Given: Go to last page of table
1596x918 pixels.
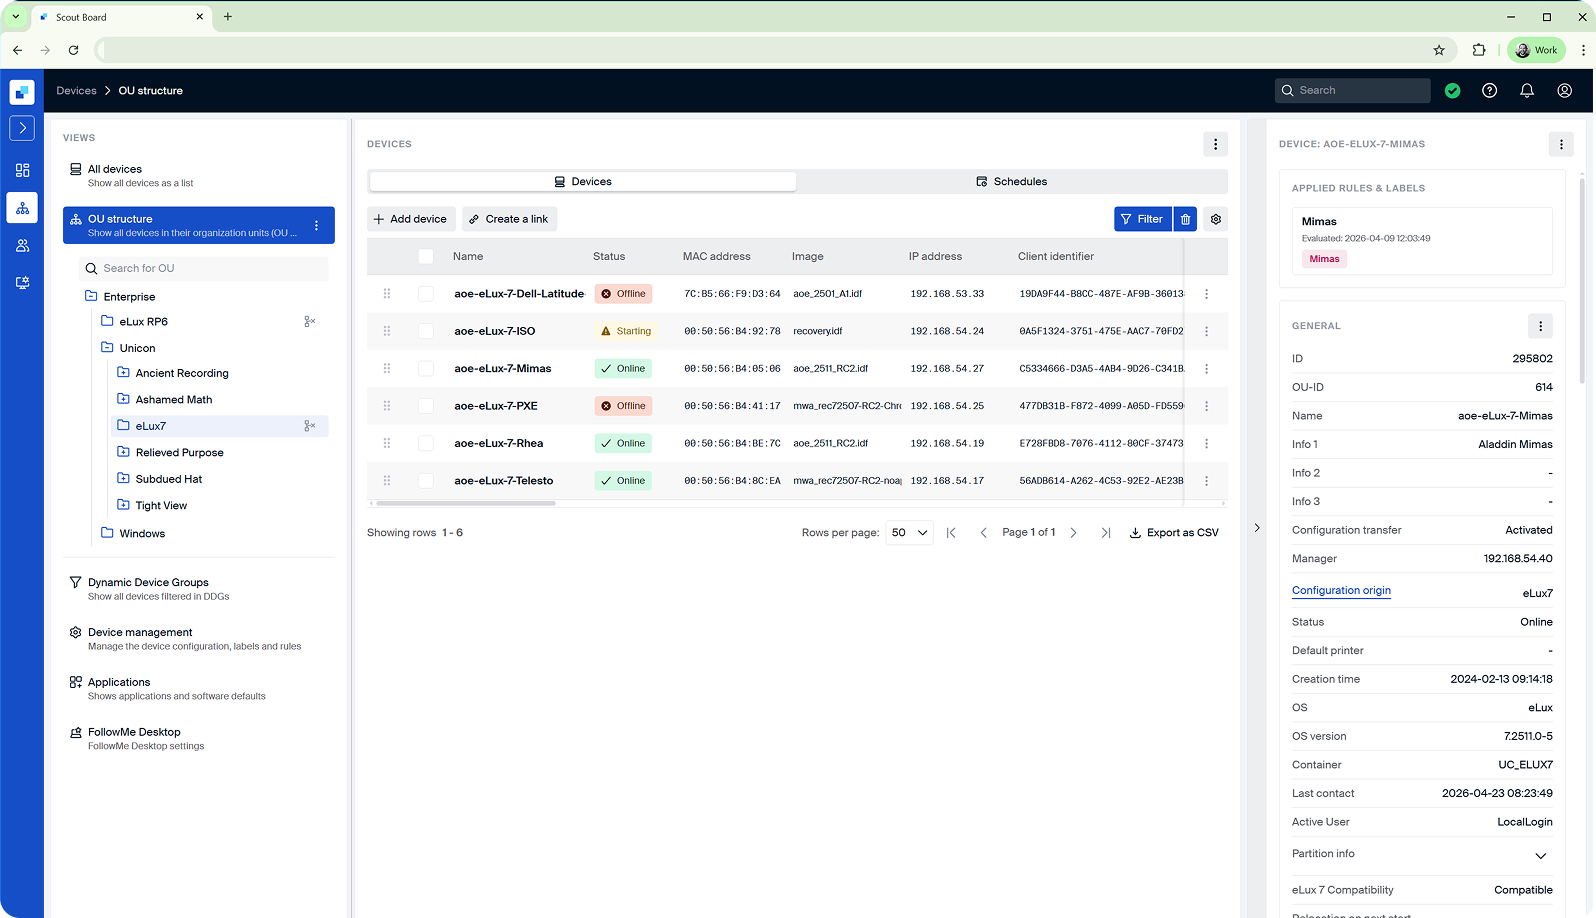Looking at the screenshot, I should 1106,533.
